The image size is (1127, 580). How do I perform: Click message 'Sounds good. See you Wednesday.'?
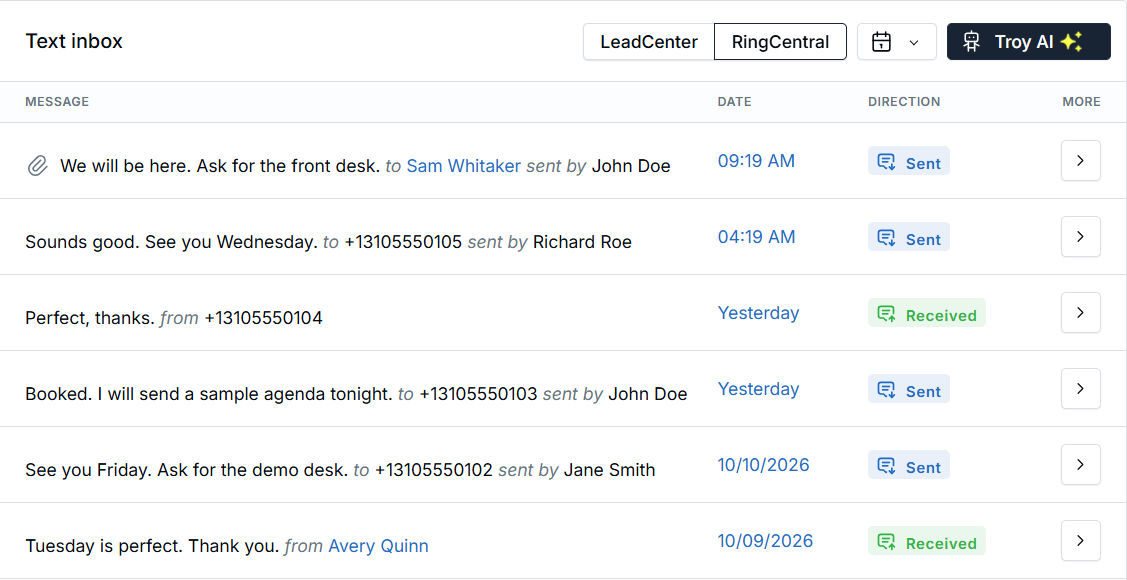[x=171, y=242]
